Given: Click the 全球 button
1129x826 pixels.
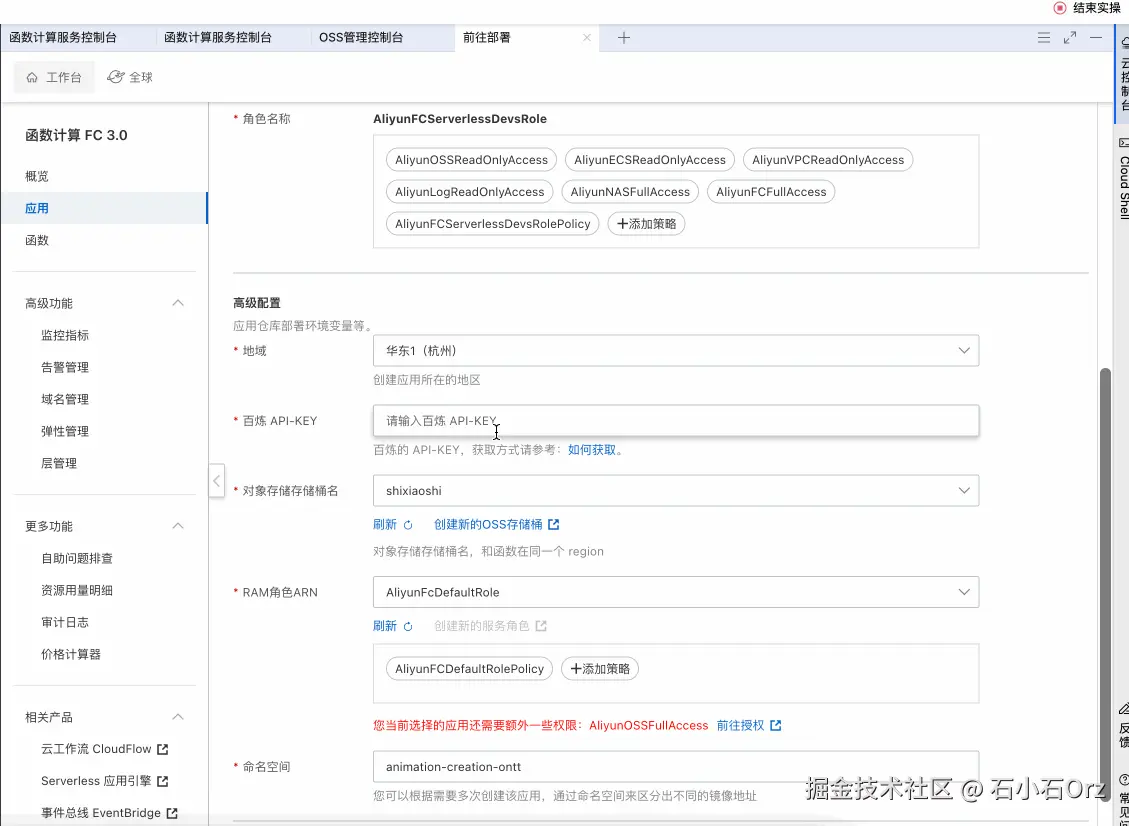Looking at the screenshot, I should click(x=130, y=77).
